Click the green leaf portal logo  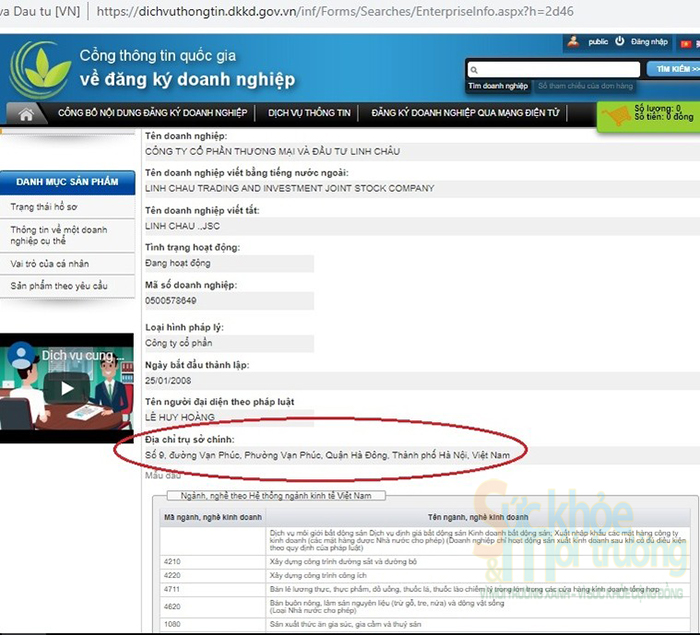(40, 69)
